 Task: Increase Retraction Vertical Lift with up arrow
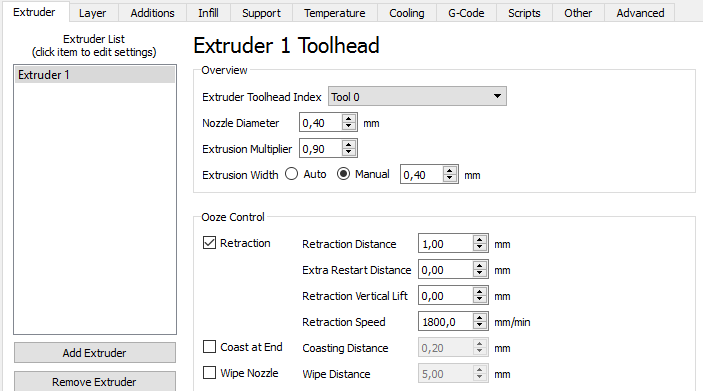[x=480, y=291]
